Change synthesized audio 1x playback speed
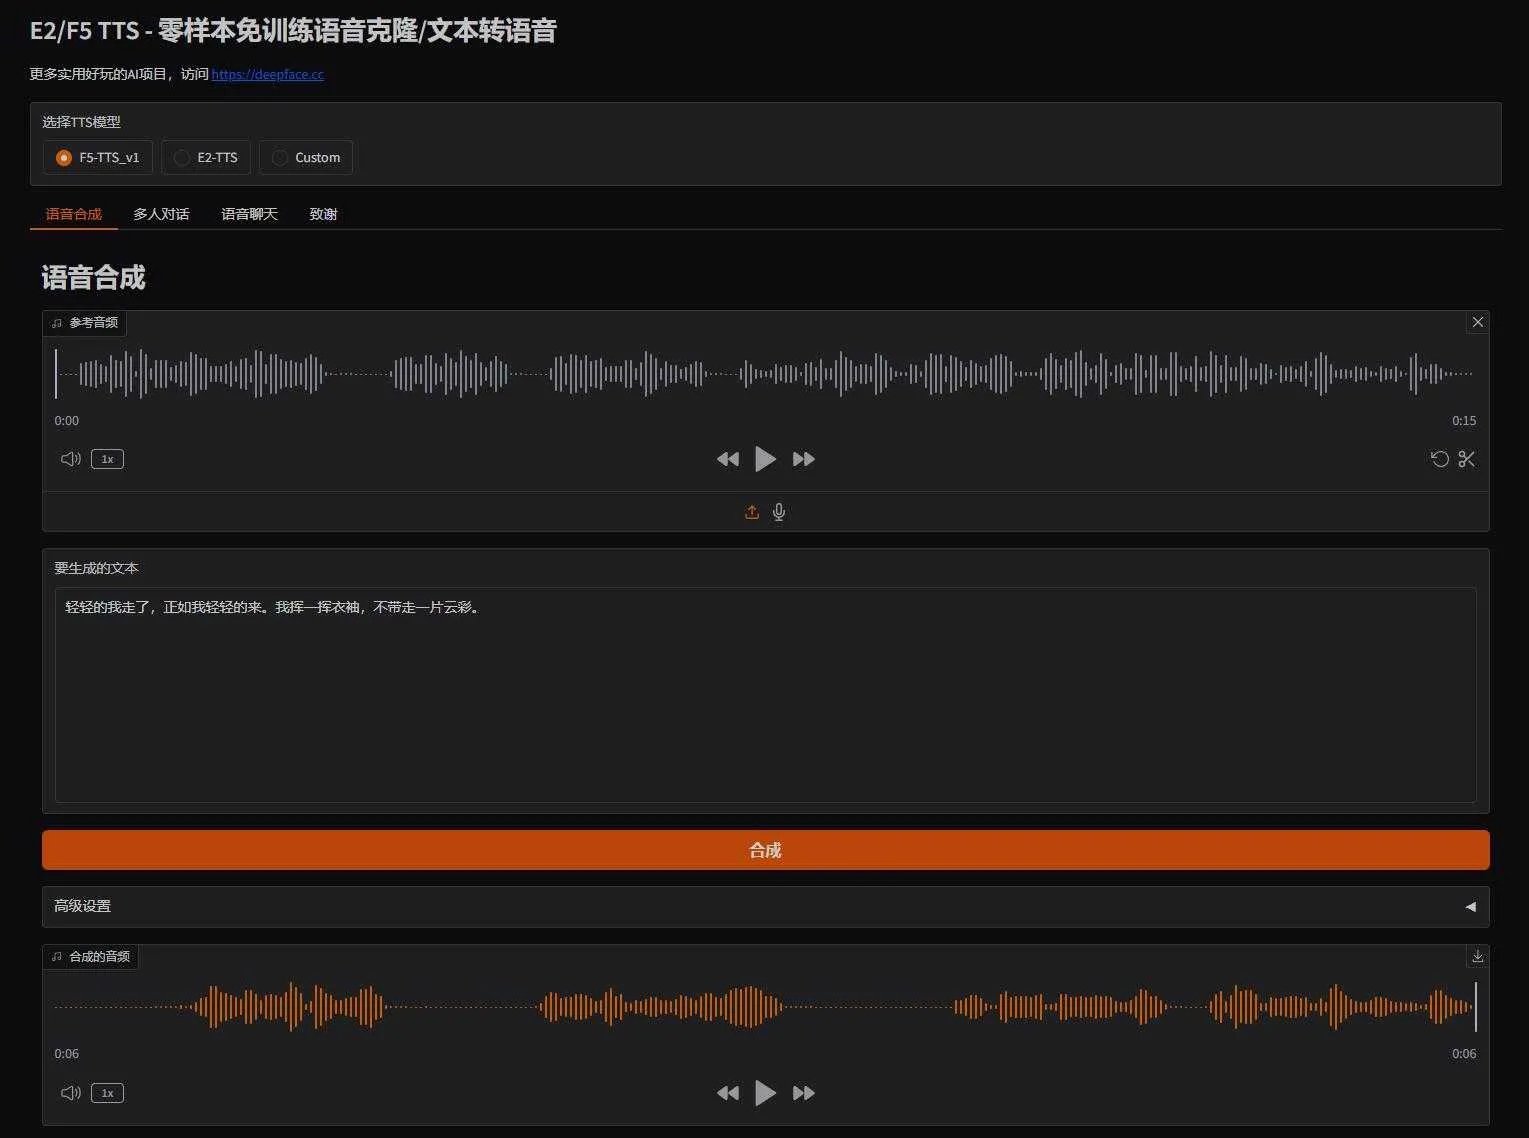 107,1093
